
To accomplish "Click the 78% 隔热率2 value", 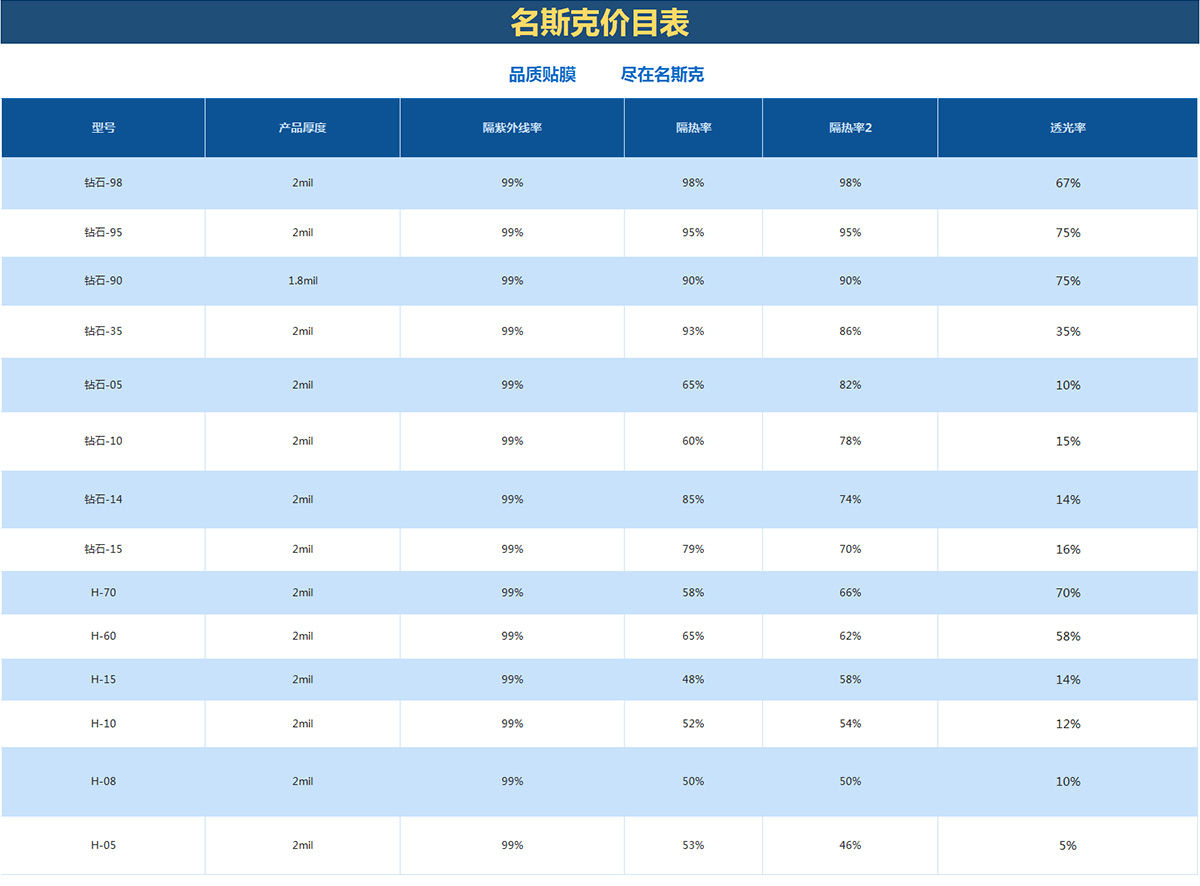I will (x=850, y=441).
